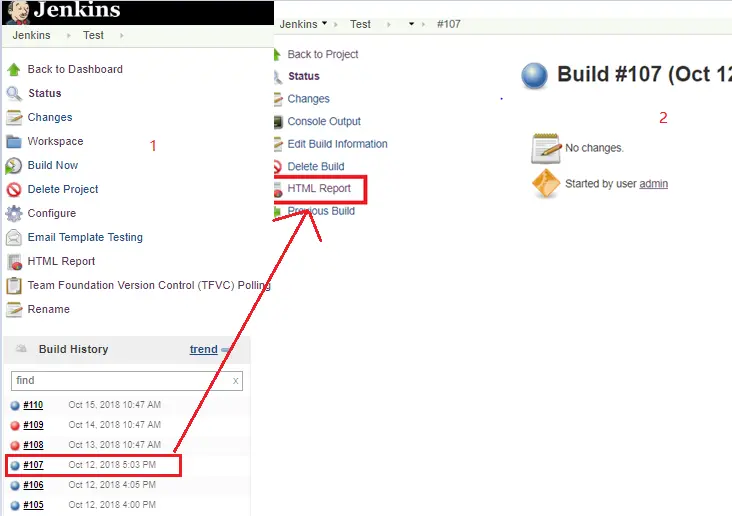Open Edit Build Information link
The height and width of the screenshot is (516, 732).
[x=338, y=144]
